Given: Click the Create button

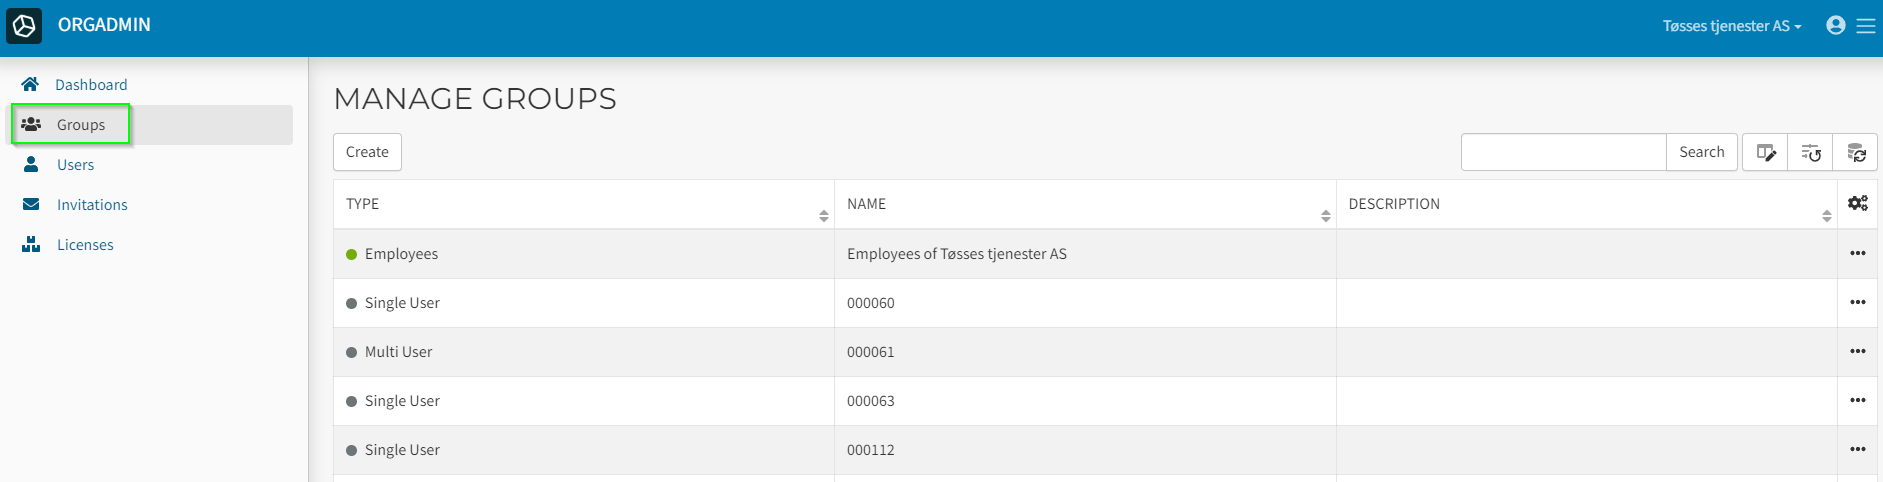Looking at the screenshot, I should click(367, 152).
